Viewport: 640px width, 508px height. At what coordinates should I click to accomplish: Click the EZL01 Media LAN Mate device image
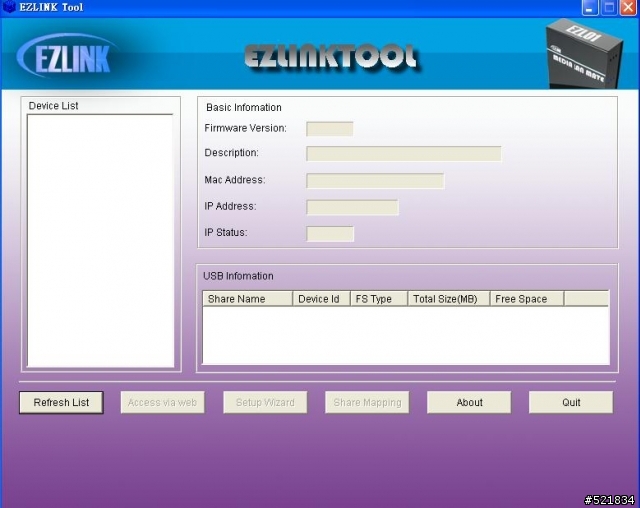[584, 53]
